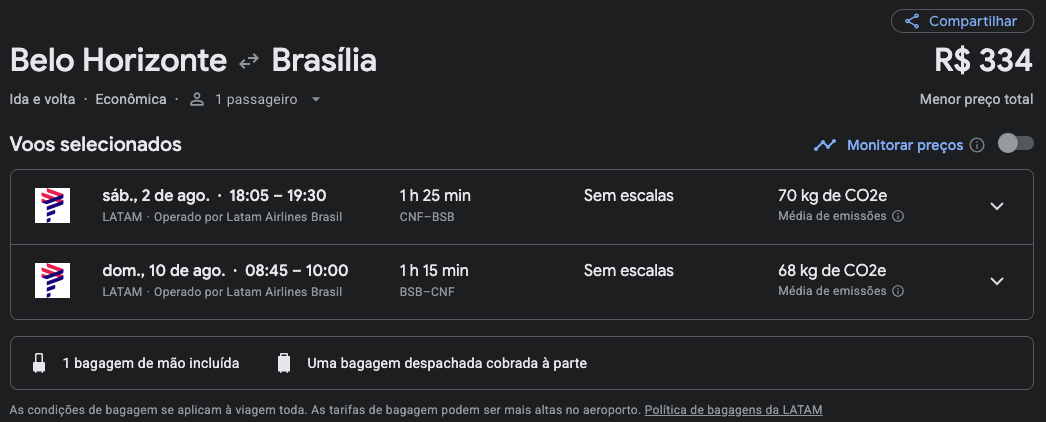This screenshot has height=422, width=1046.
Task: Click LATAM logo of the 10 de ago. flight
Action: pos(52,281)
